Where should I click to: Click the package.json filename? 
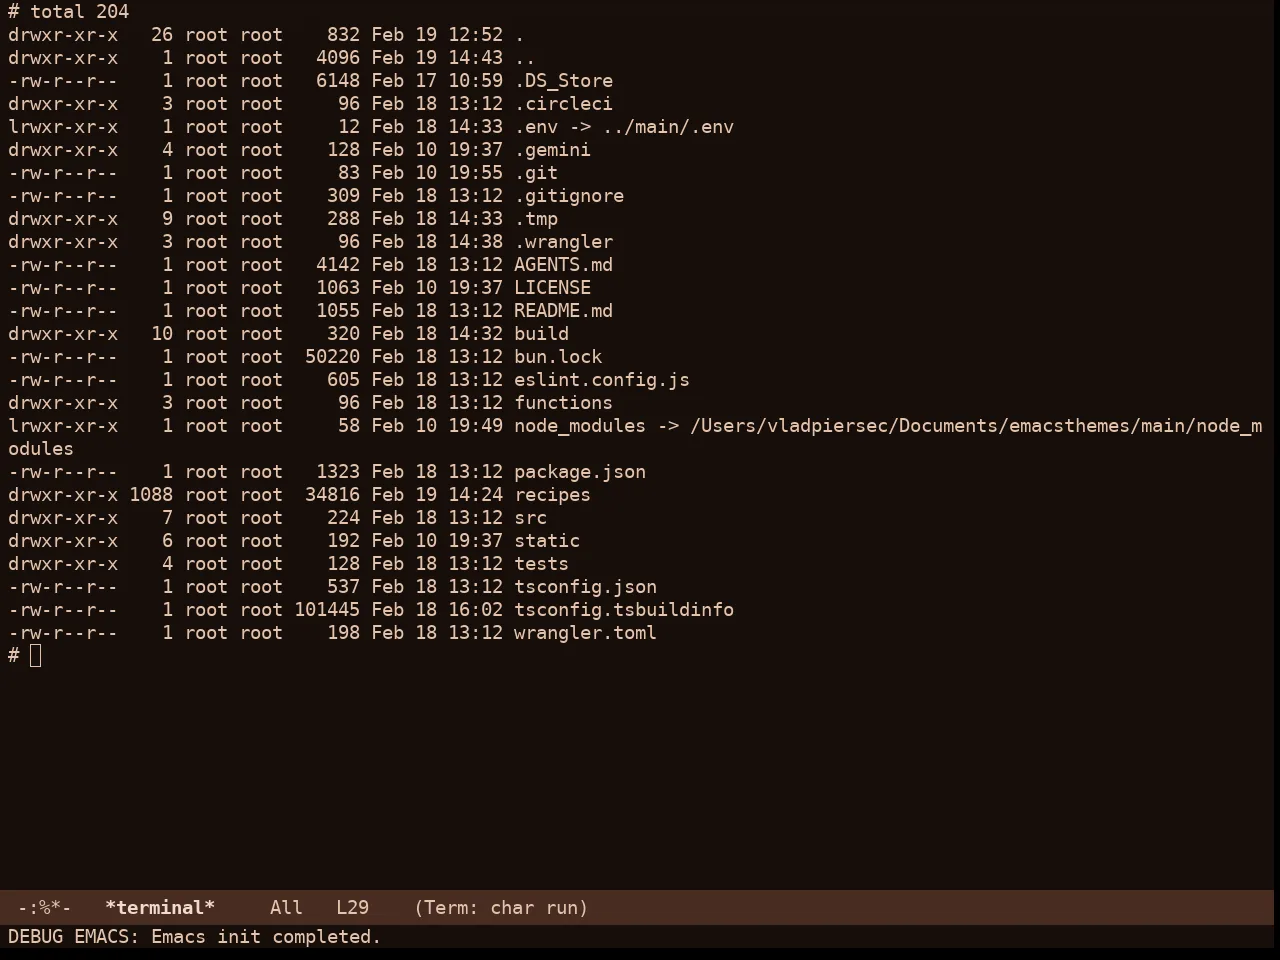point(580,472)
